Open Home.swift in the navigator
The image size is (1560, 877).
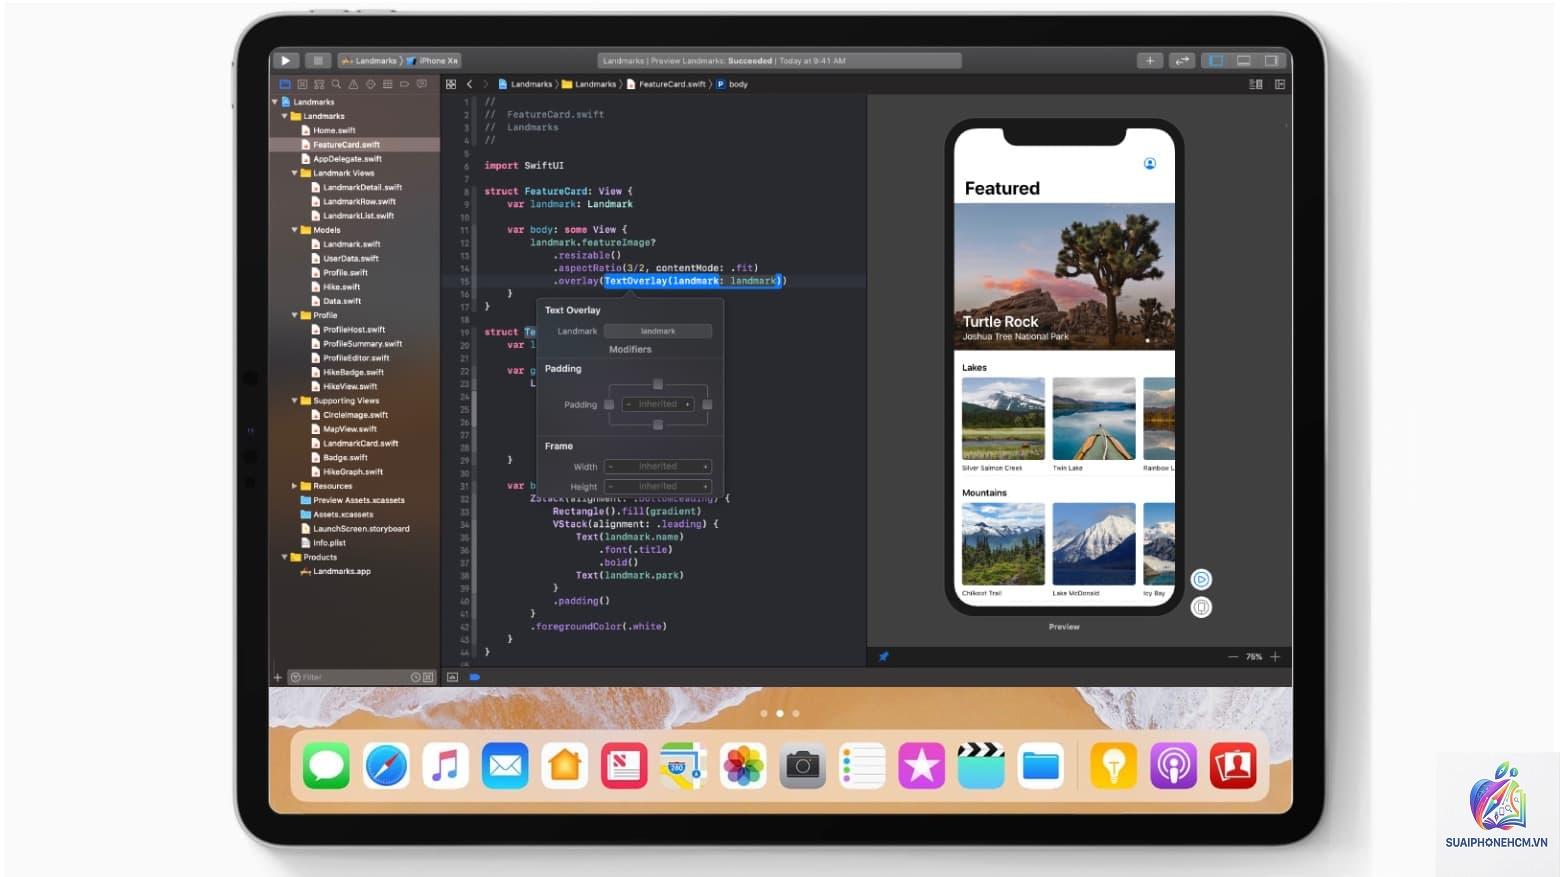click(329, 130)
